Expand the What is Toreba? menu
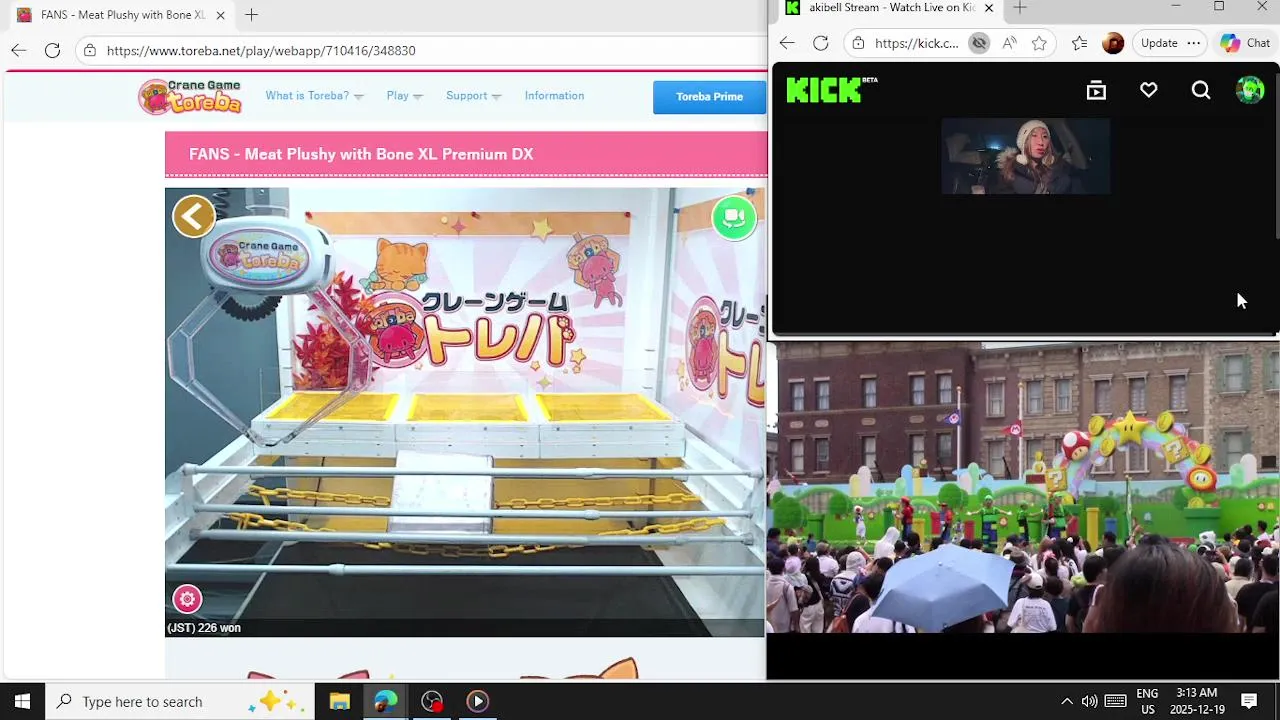The image size is (1280, 720). (x=314, y=96)
